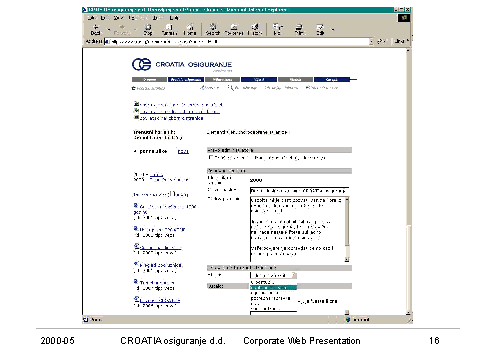Viewport: 480px width, 360px height.
Task: Open the address bar dropdown arrow
Action: click(x=371, y=42)
